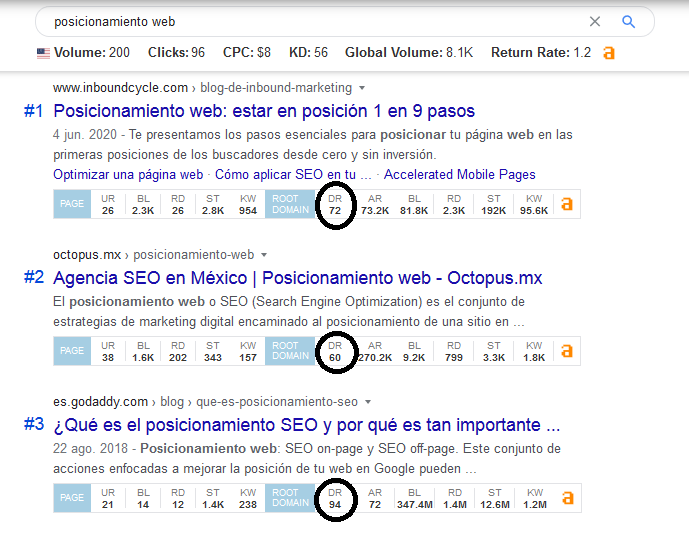Click the DR 60 value for octopus.mx
The width and height of the screenshot is (689, 535).
(335, 358)
